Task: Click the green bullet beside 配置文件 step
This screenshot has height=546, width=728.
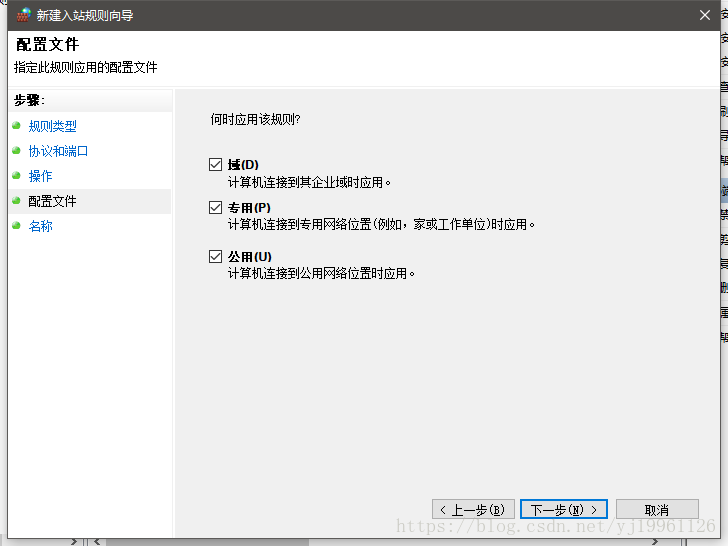Action: [x=16, y=201]
